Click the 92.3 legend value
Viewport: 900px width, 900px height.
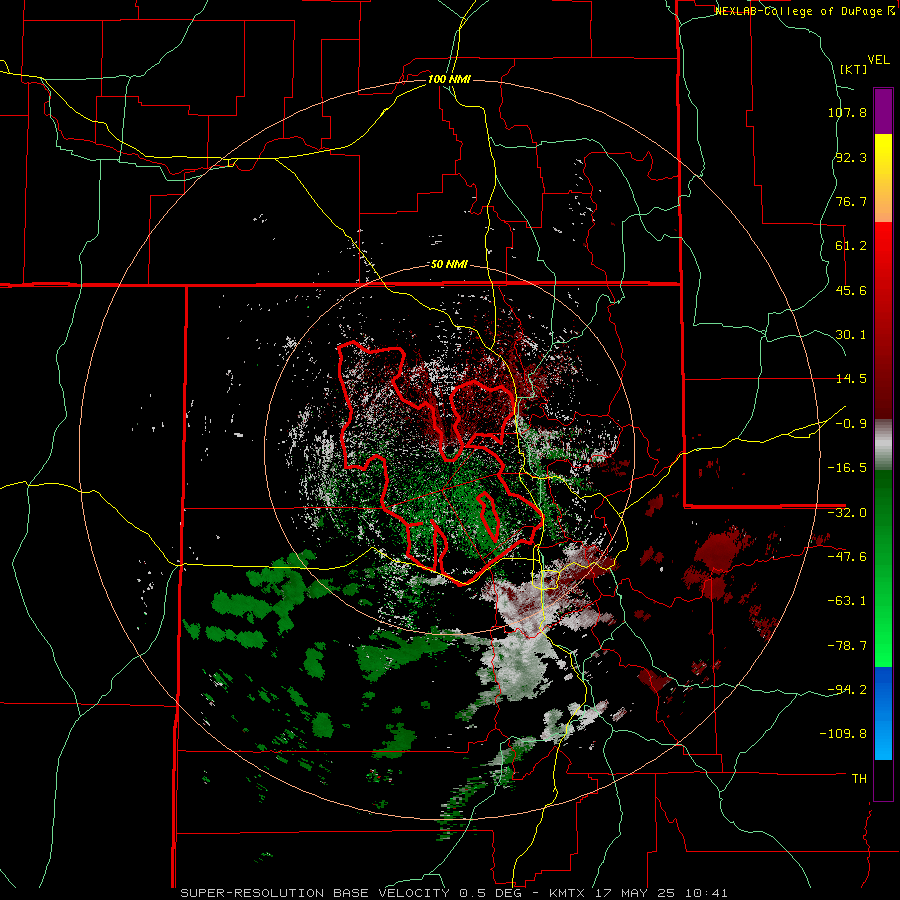pos(851,157)
